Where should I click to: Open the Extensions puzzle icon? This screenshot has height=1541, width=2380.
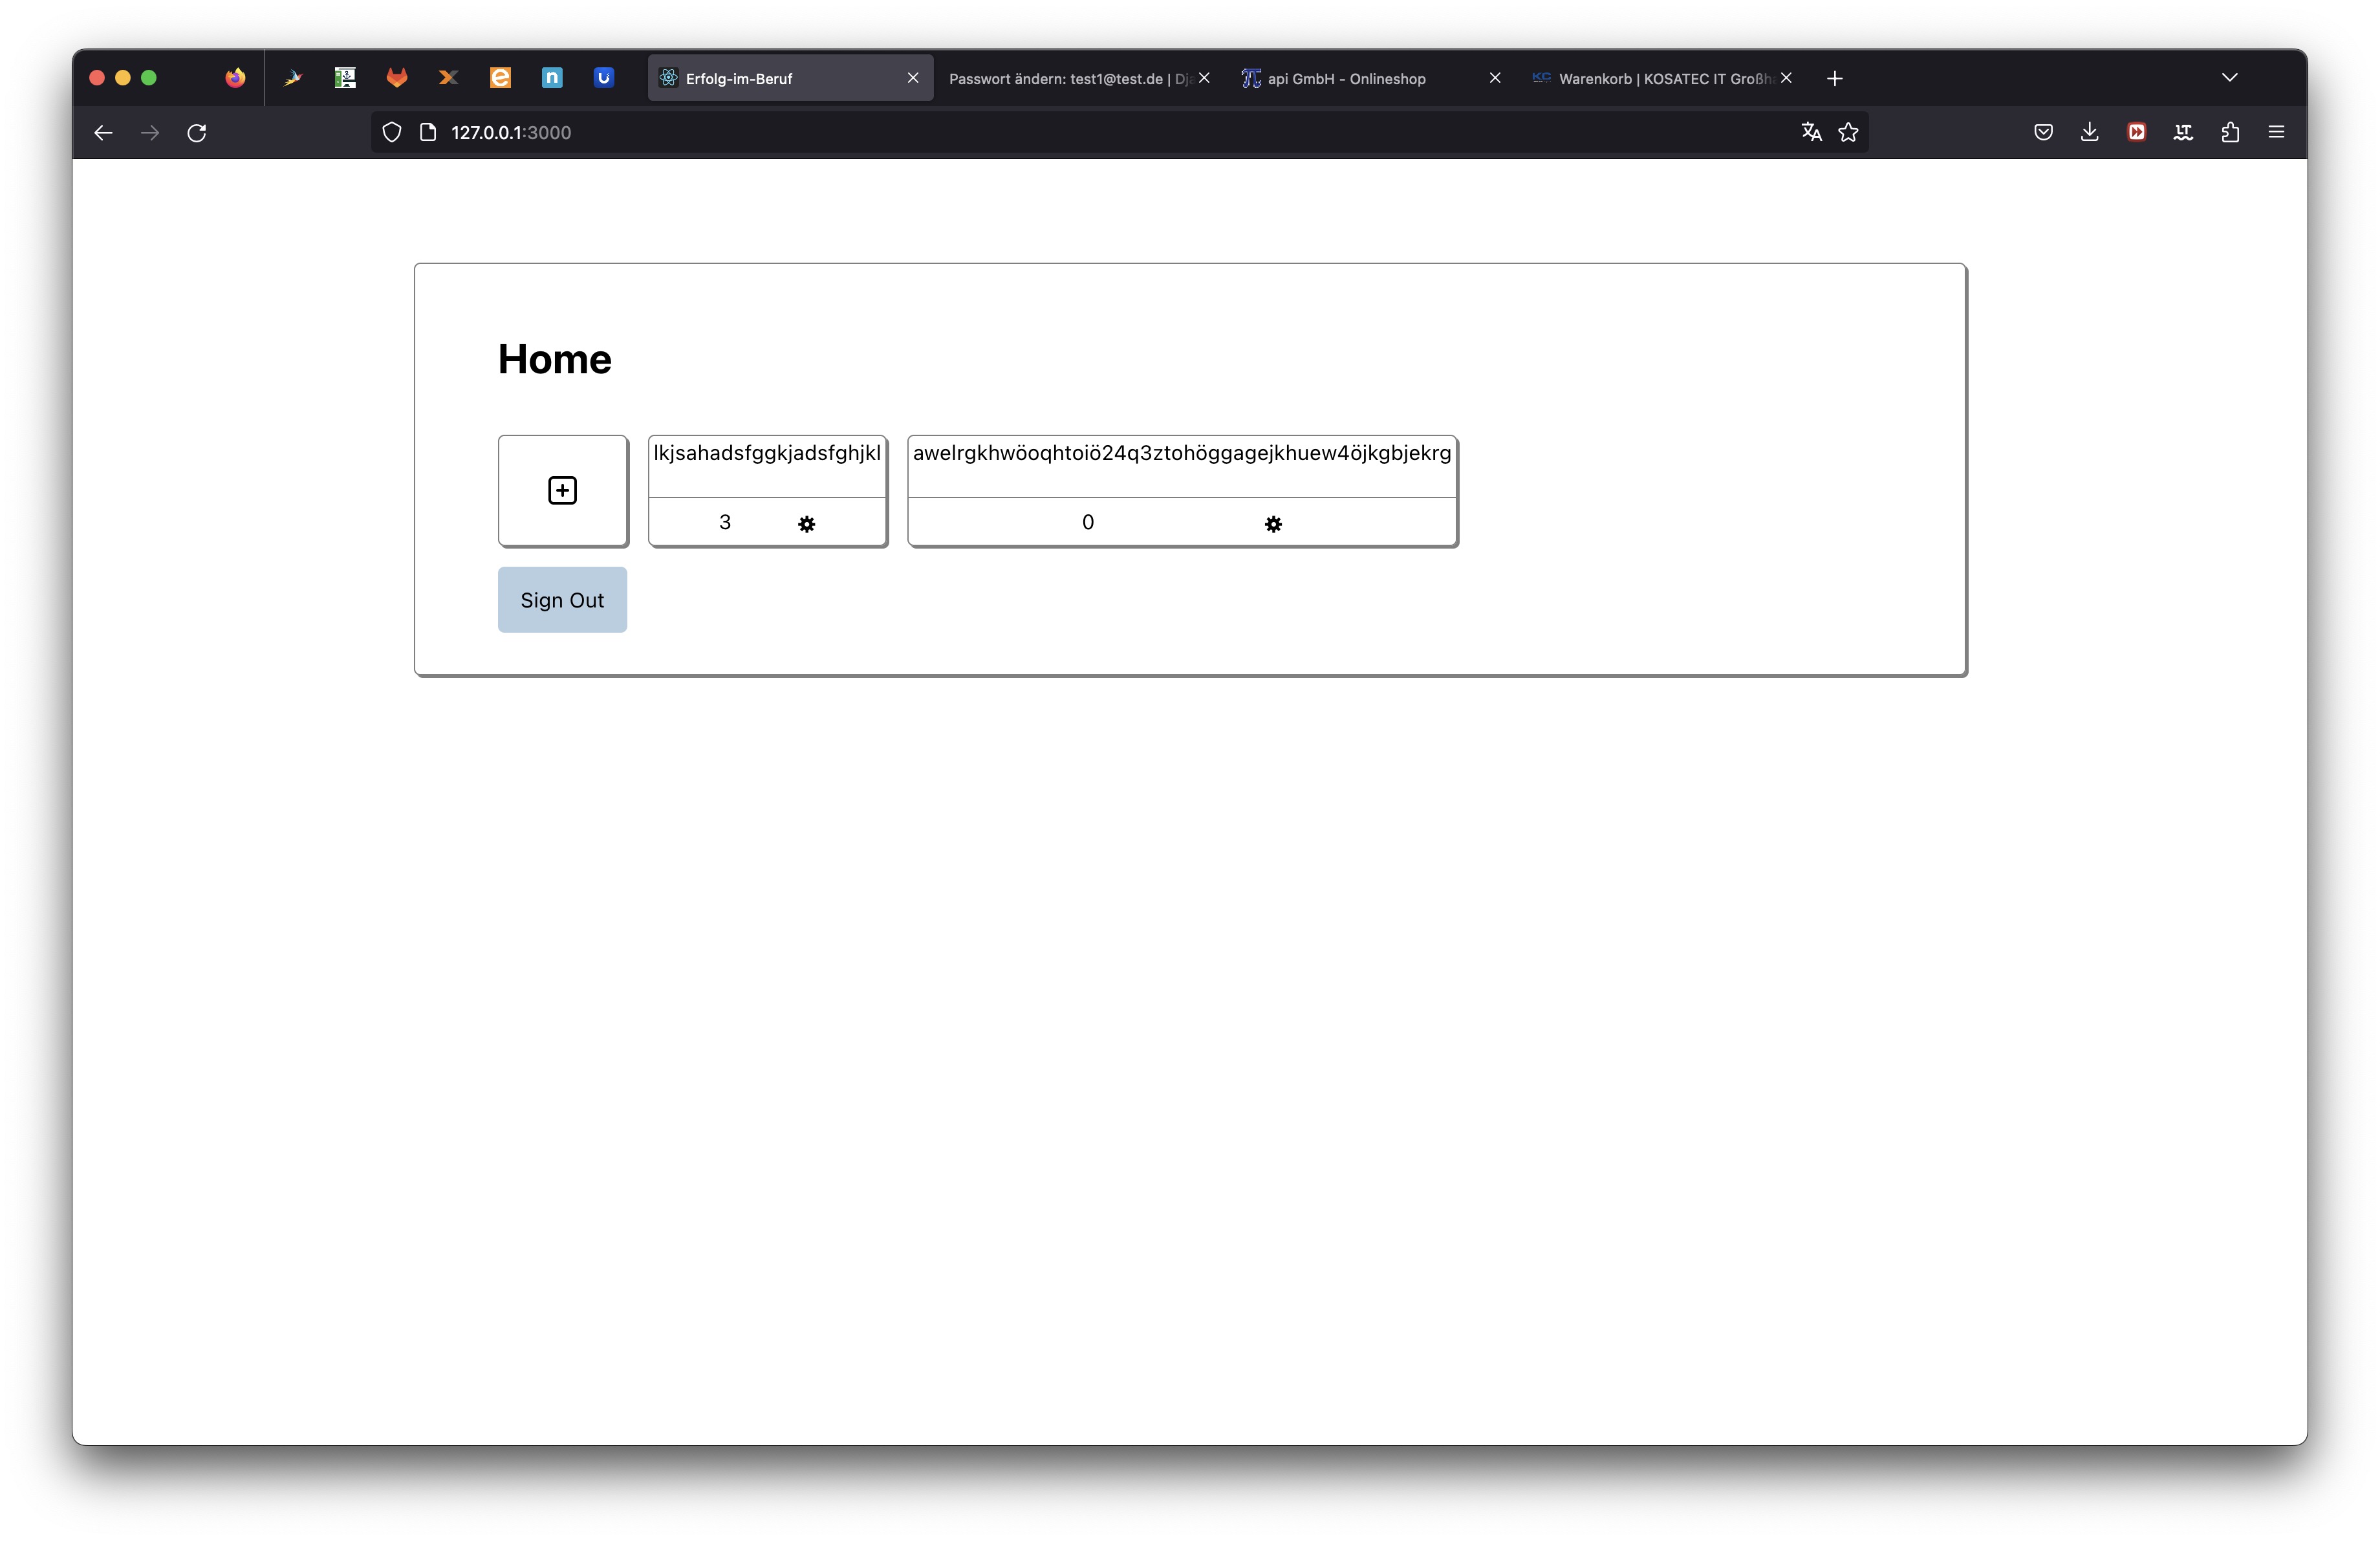[x=2230, y=132]
